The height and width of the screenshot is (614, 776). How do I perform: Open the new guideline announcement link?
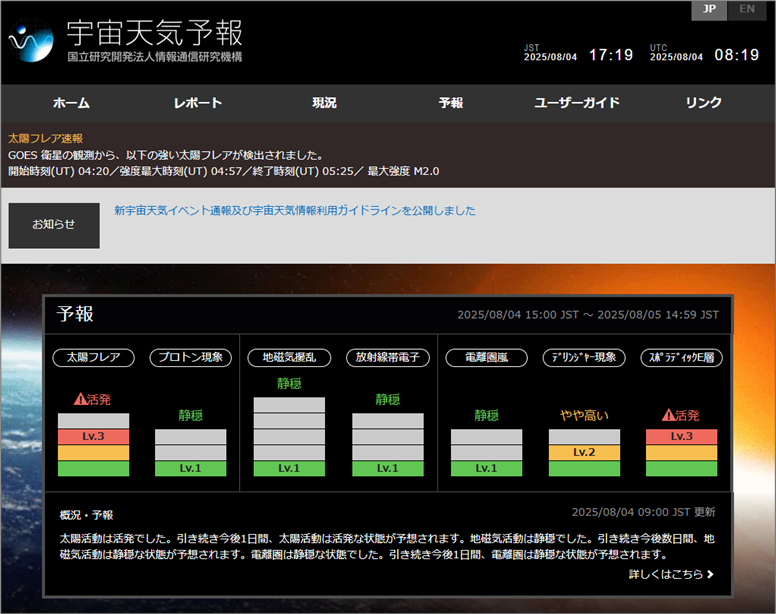pos(295,211)
